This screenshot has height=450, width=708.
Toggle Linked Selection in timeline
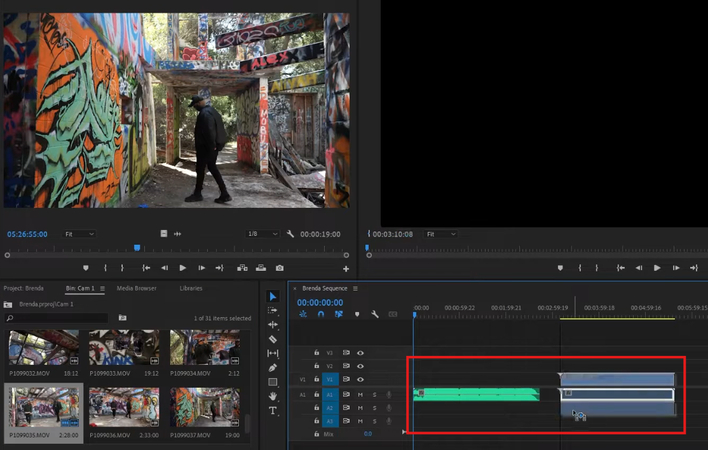pyautogui.click(x=339, y=314)
